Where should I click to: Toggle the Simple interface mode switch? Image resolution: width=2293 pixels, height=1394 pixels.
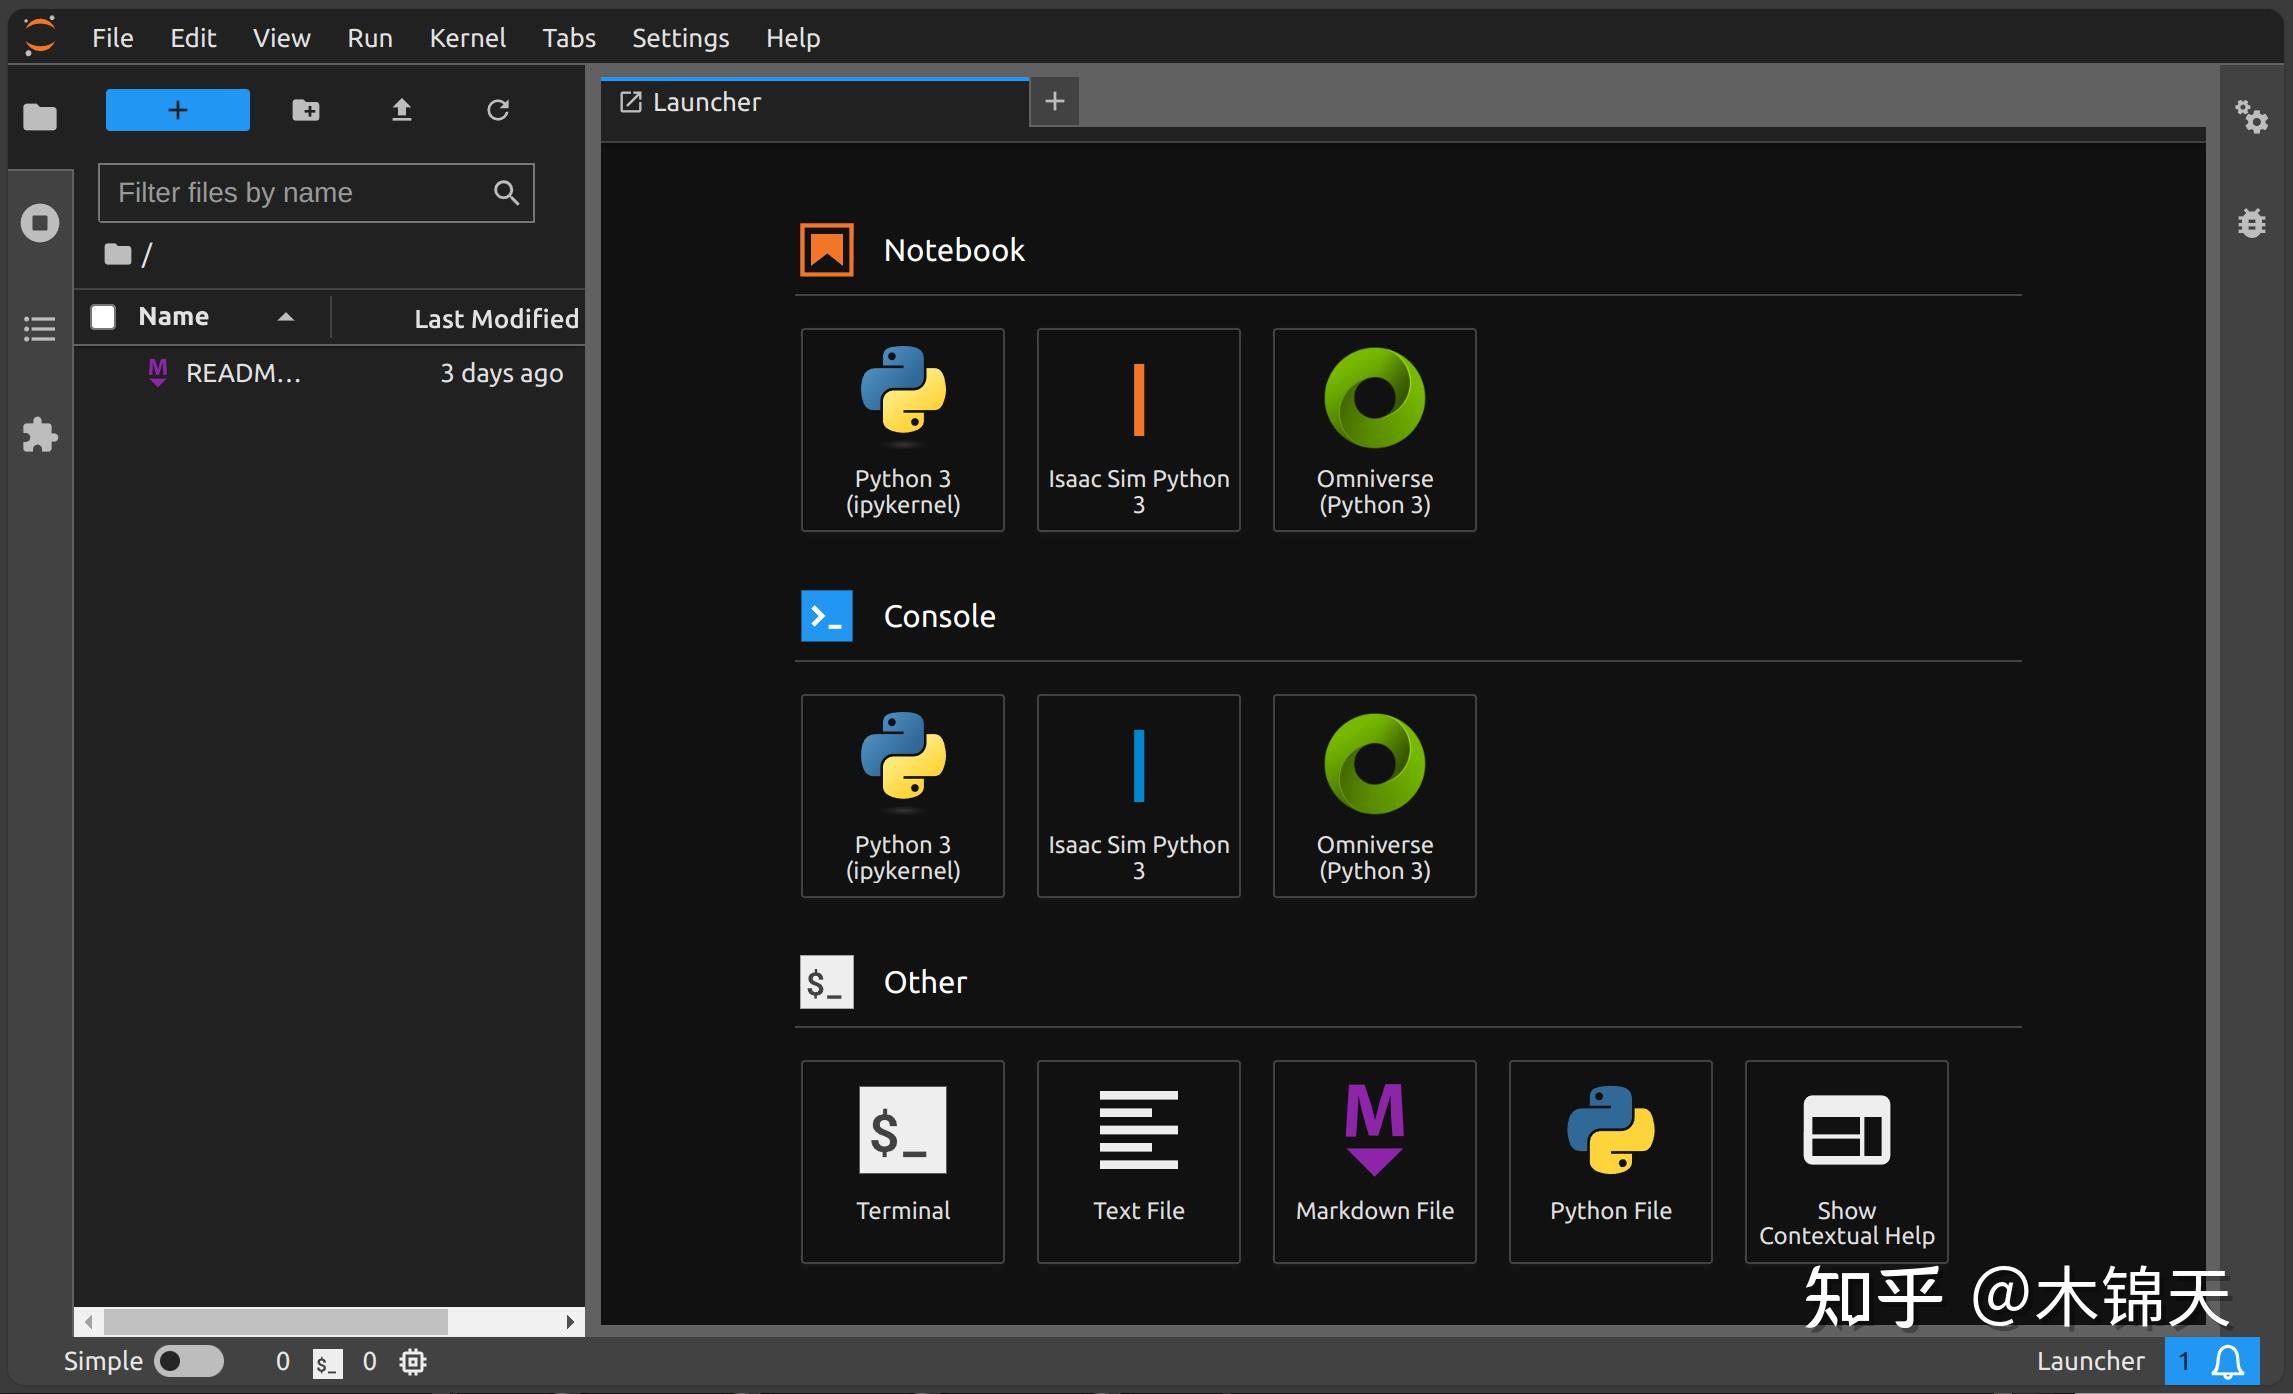click(188, 1361)
